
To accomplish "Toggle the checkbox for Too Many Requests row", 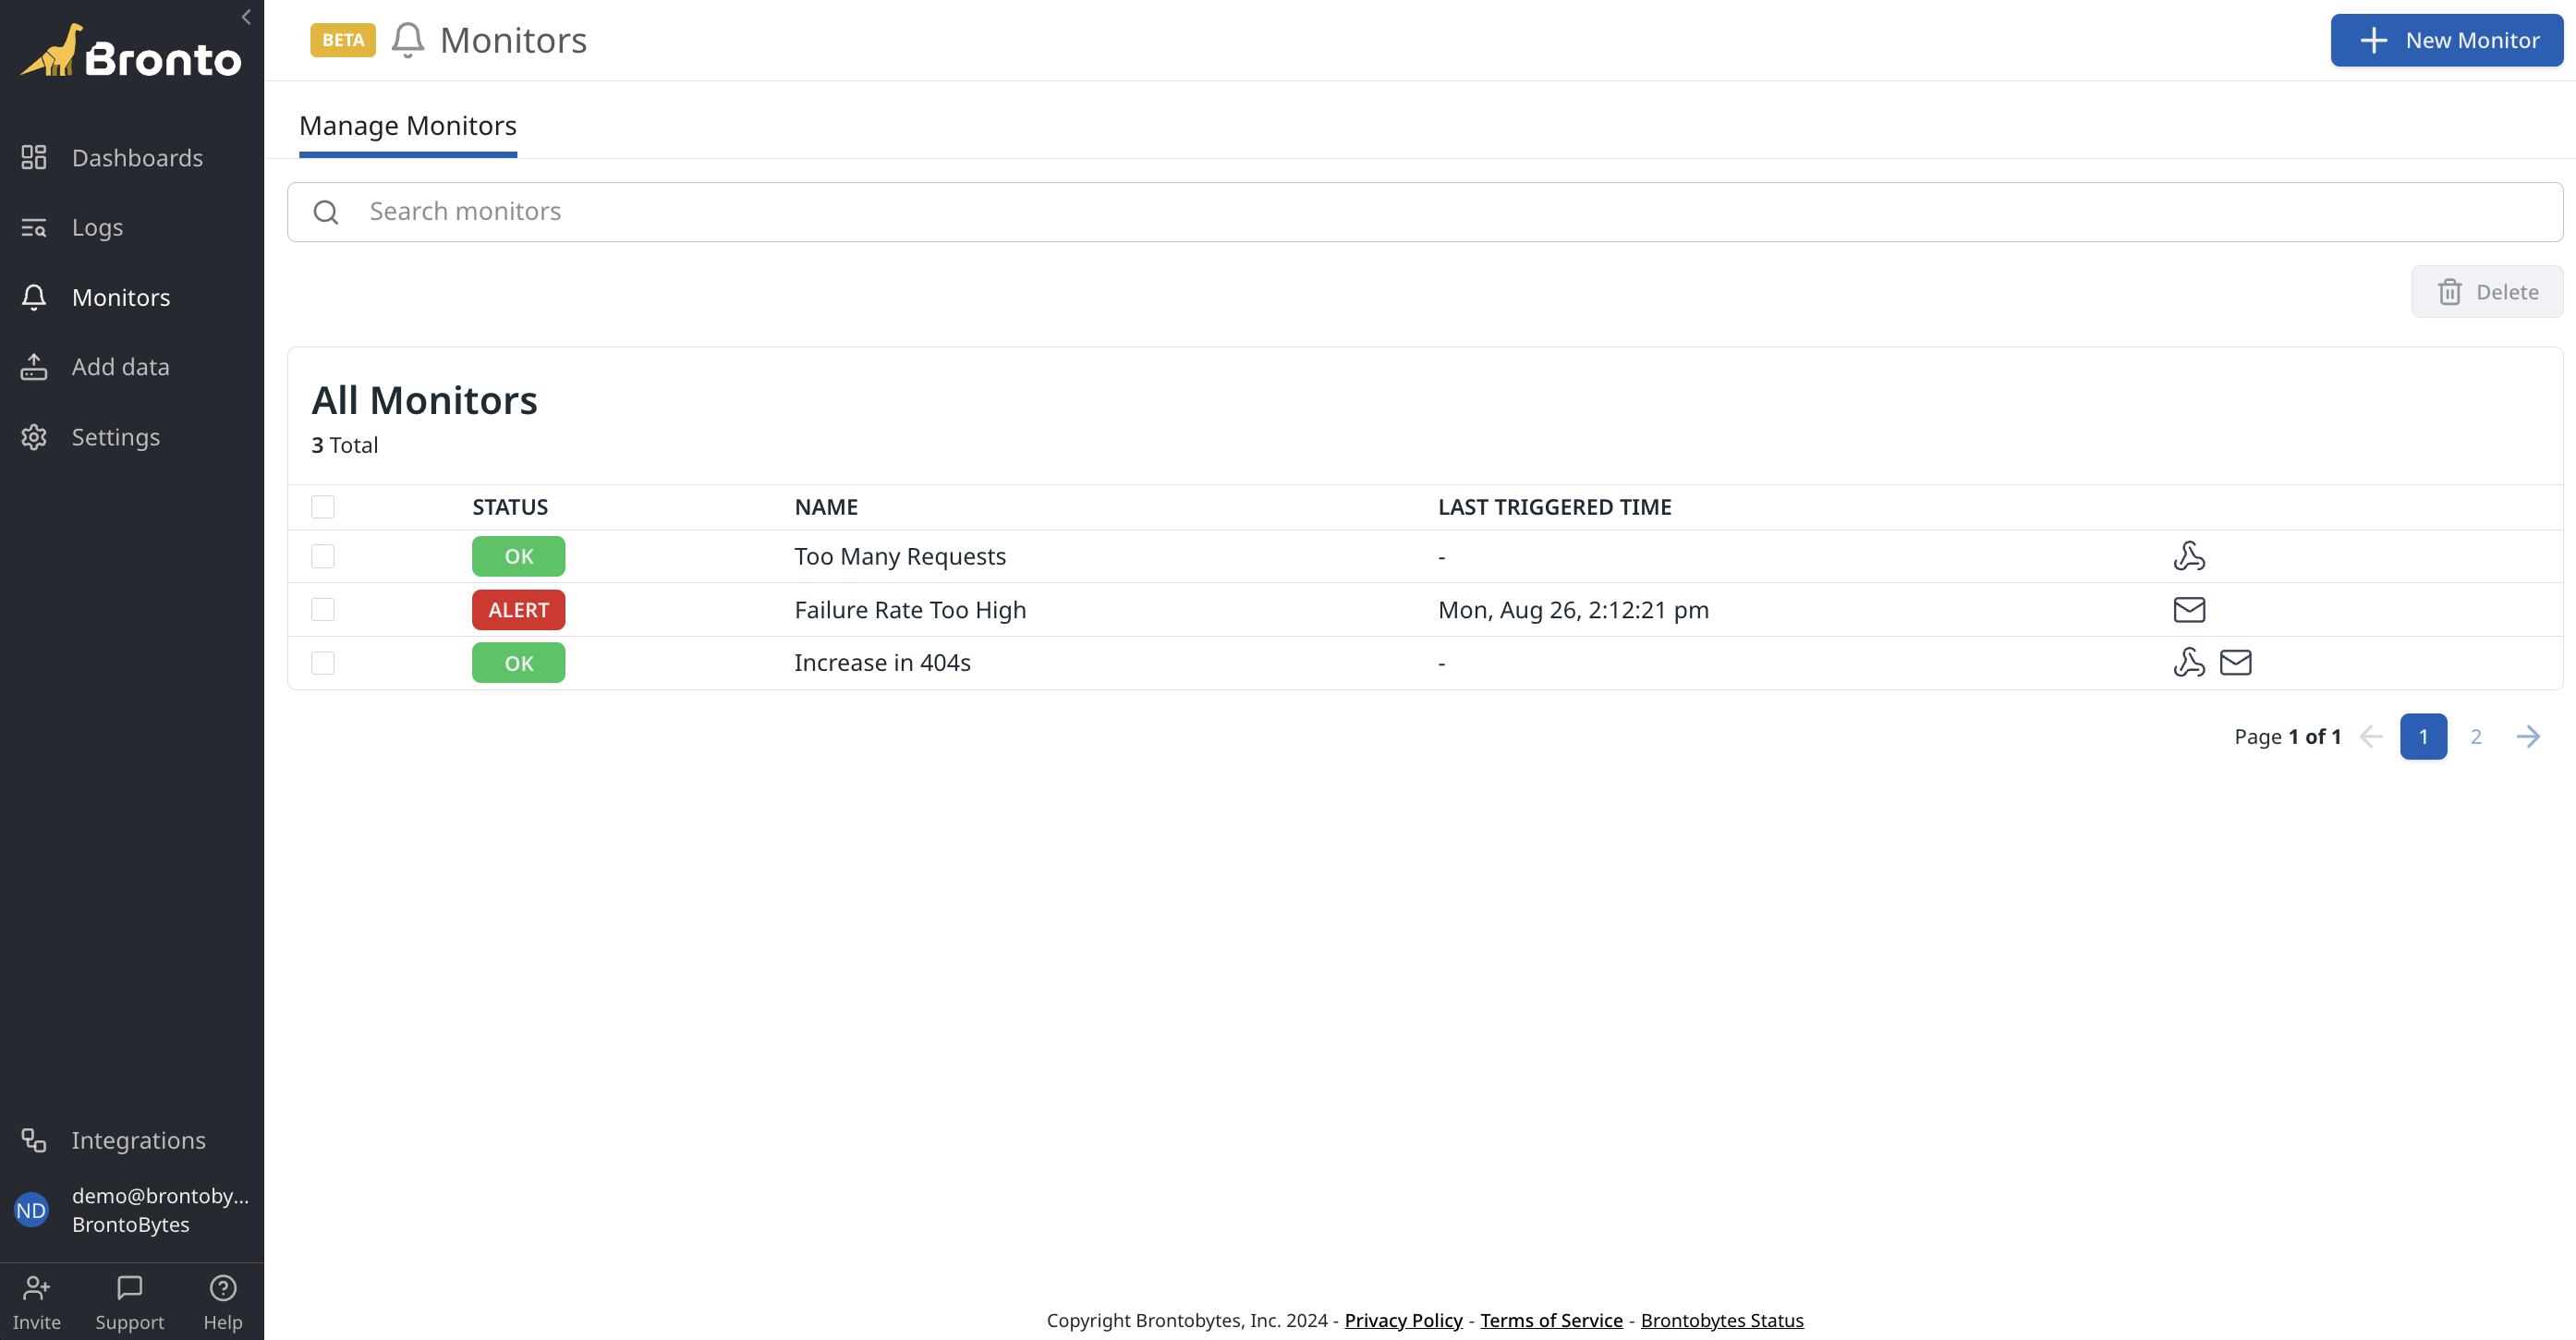I will [x=323, y=555].
